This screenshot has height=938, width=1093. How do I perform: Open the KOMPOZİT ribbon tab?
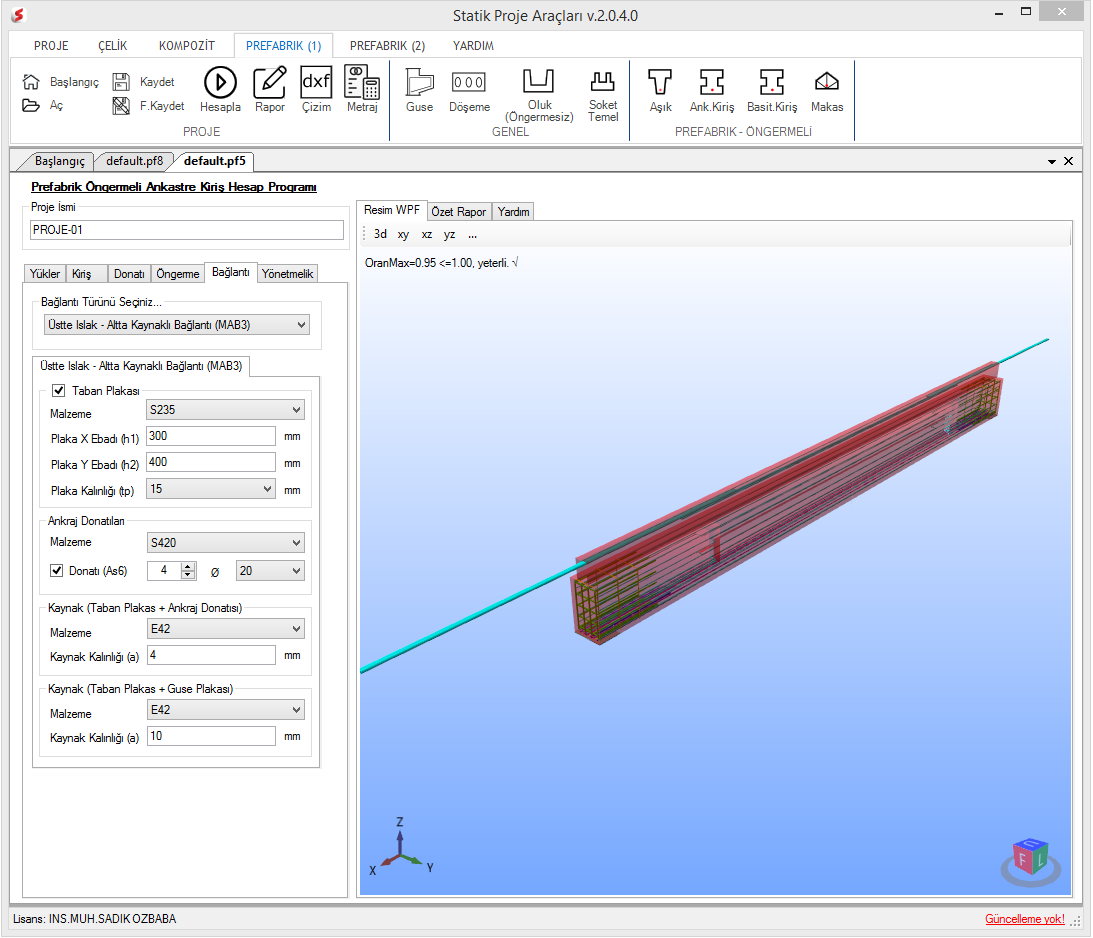(187, 46)
